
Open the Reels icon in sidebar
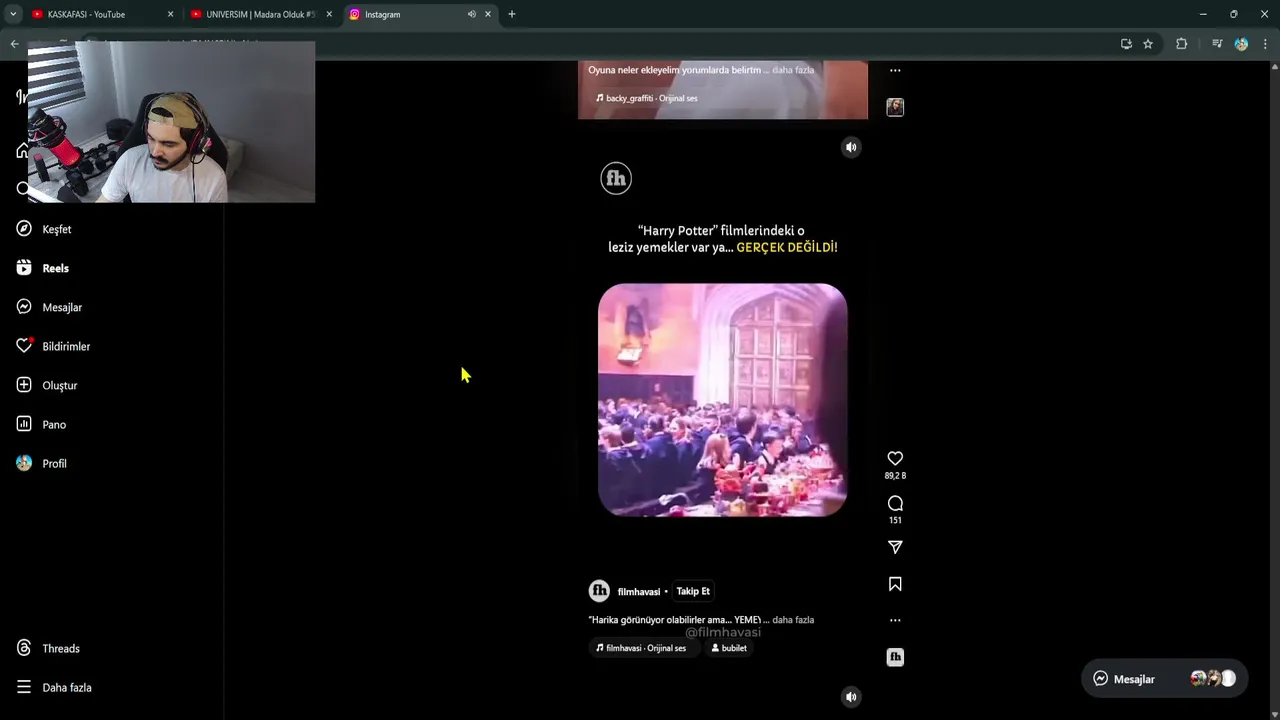(24, 268)
